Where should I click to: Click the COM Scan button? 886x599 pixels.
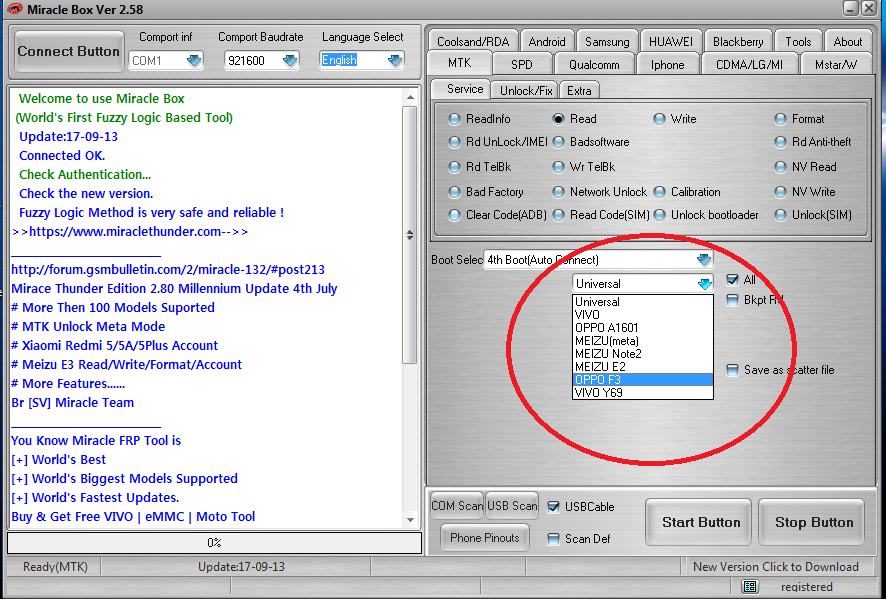click(457, 506)
